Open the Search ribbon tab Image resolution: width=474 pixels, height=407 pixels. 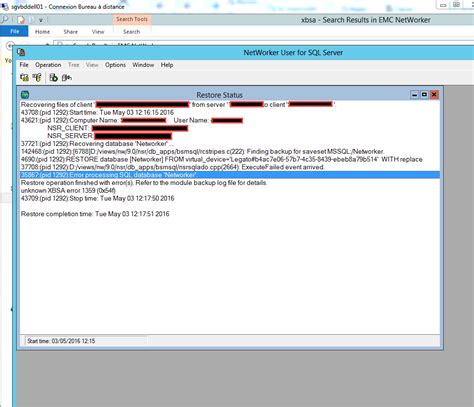[131, 32]
